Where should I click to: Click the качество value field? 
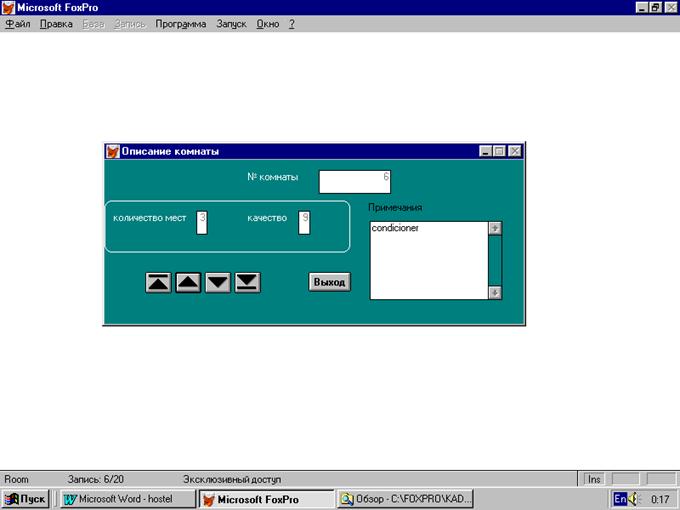(304, 221)
